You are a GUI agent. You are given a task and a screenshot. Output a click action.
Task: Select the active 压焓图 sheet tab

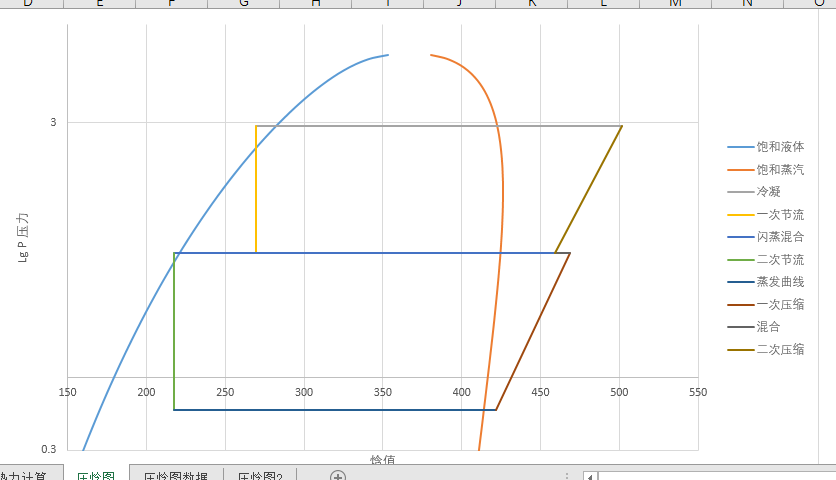click(96, 475)
